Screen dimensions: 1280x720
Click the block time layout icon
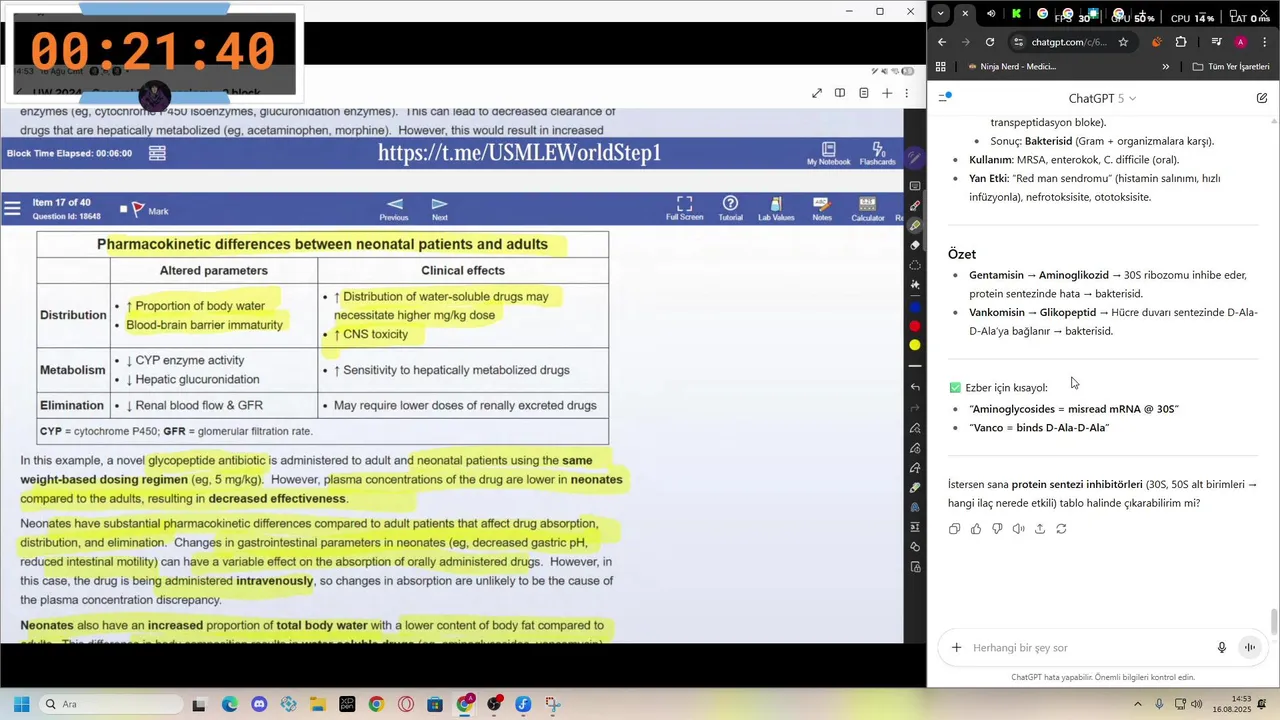click(x=157, y=153)
